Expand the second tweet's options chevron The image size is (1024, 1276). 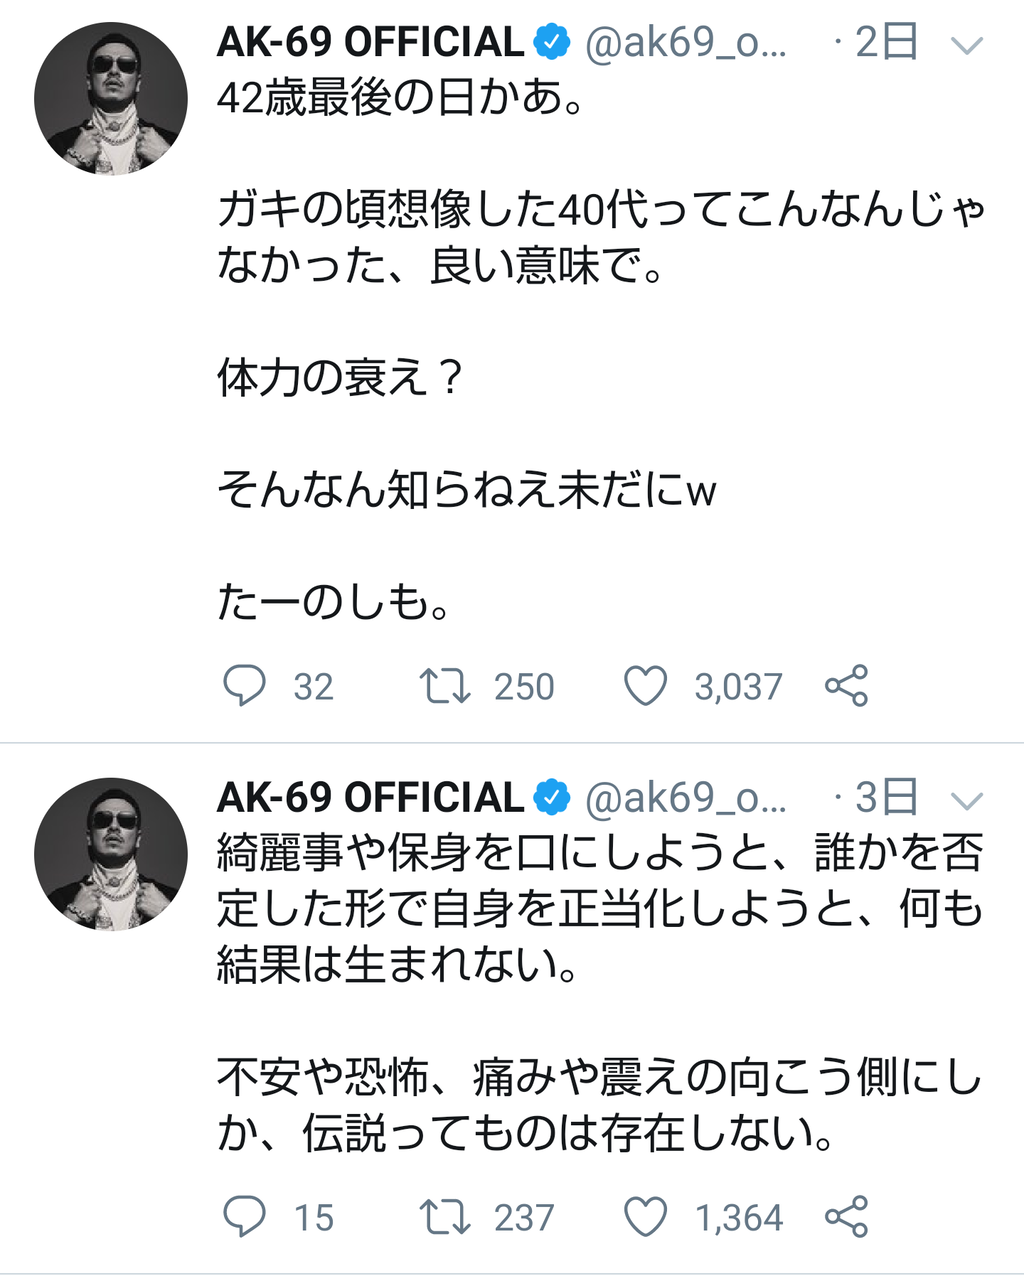coord(967,800)
